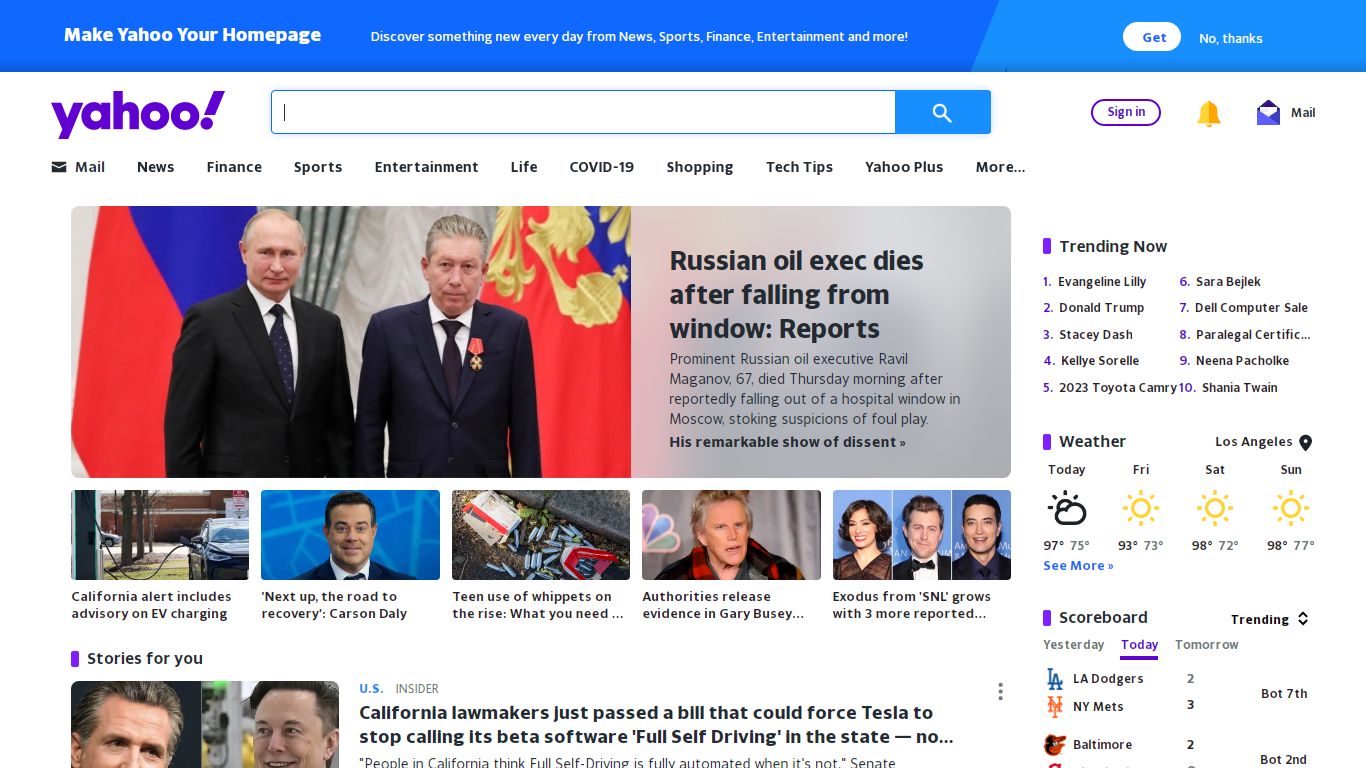Click the U.S. category label on the Tesla story
Screen dimensions: 1366x768
coord(371,689)
